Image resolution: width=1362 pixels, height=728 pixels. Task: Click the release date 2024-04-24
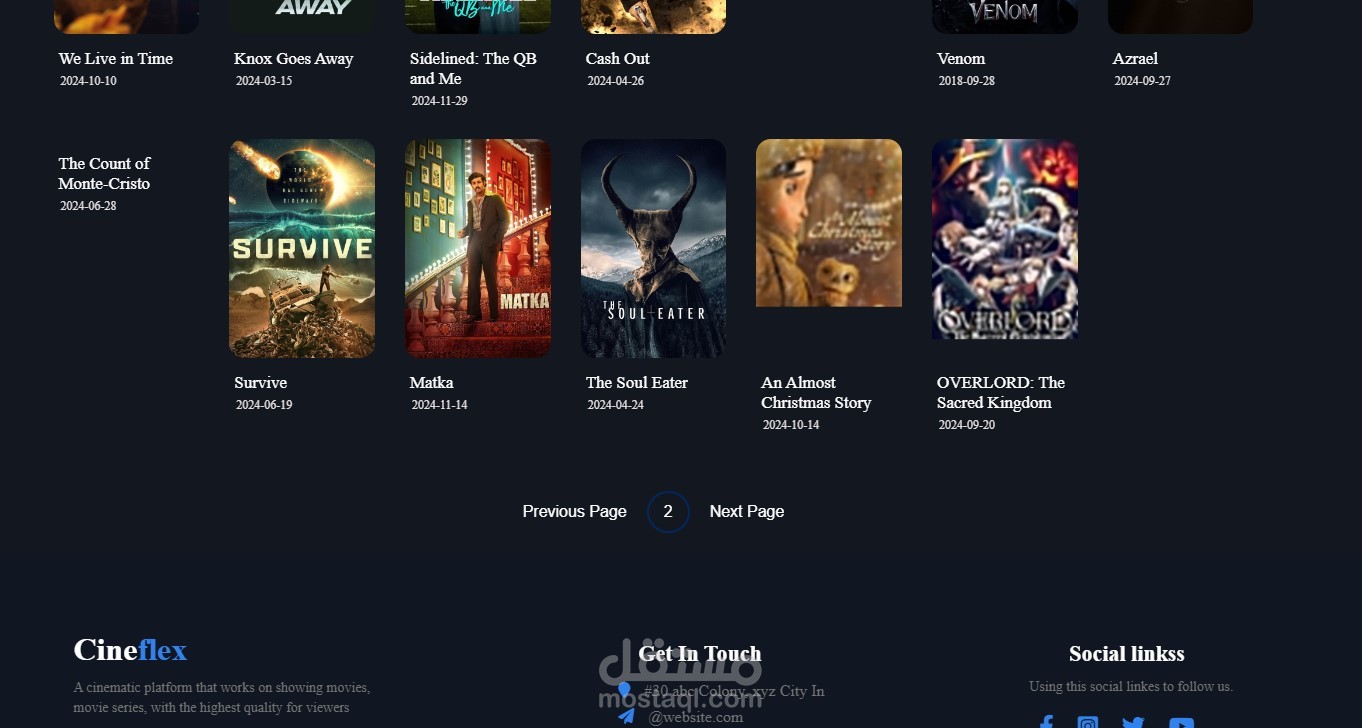coord(616,405)
